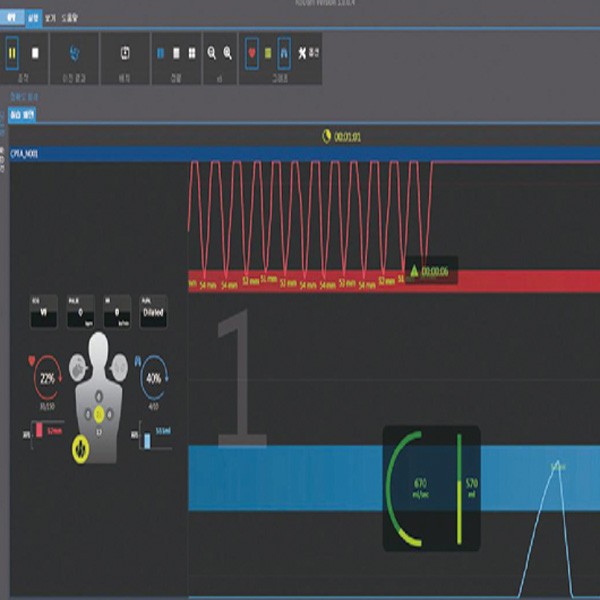Select the list layout icon
The height and width of the screenshot is (600, 600).
(x=176, y=51)
